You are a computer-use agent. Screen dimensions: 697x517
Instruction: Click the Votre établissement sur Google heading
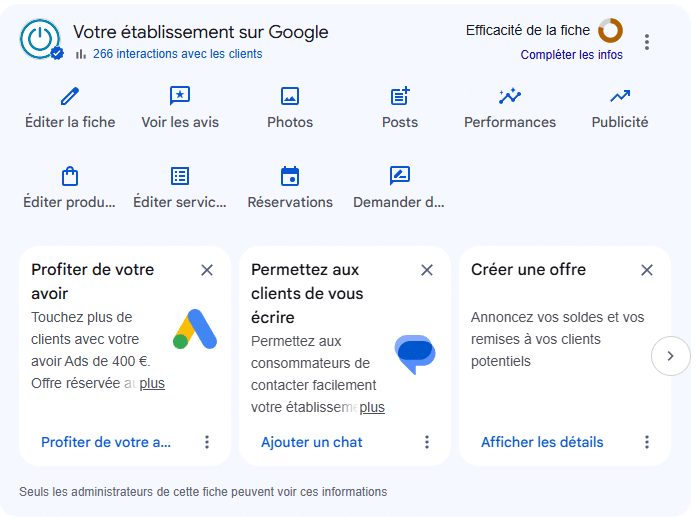tap(200, 32)
